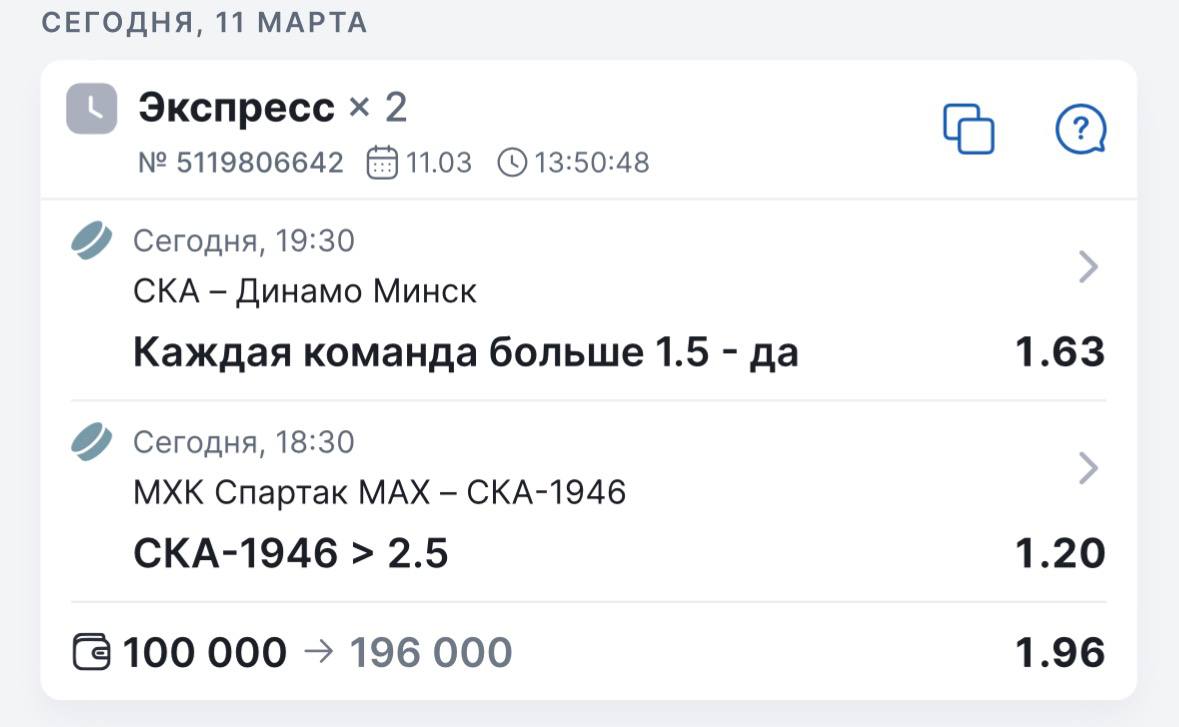Expand СКА – Динамо Минск event chevron
The width and height of the screenshot is (1179, 727).
coord(1089,267)
